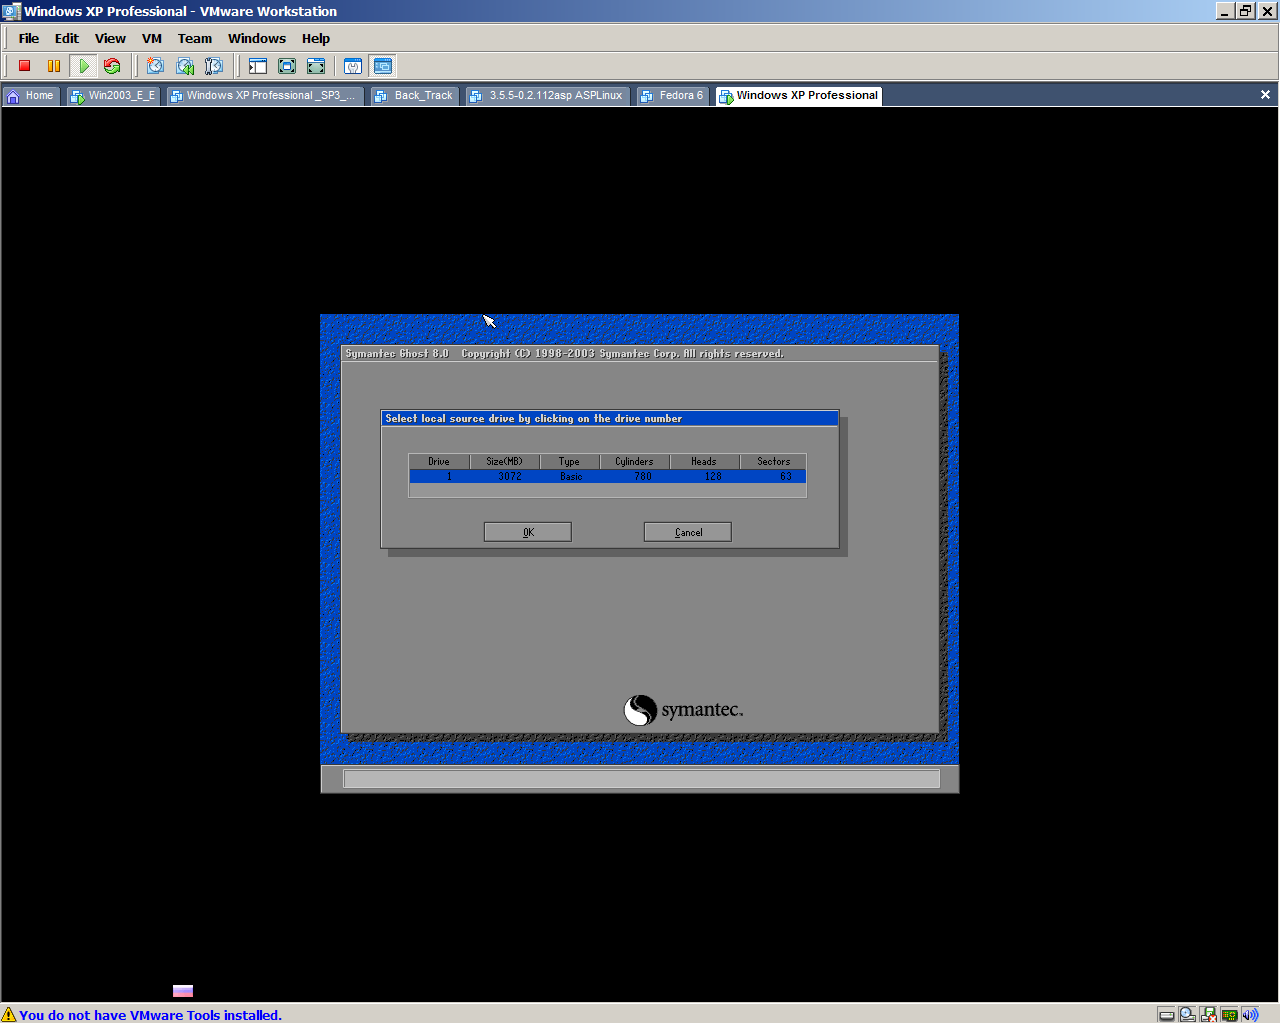Switch to the Fedora 6 tab
The height and width of the screenshot is (1024, 1280).
coord(673,96)
